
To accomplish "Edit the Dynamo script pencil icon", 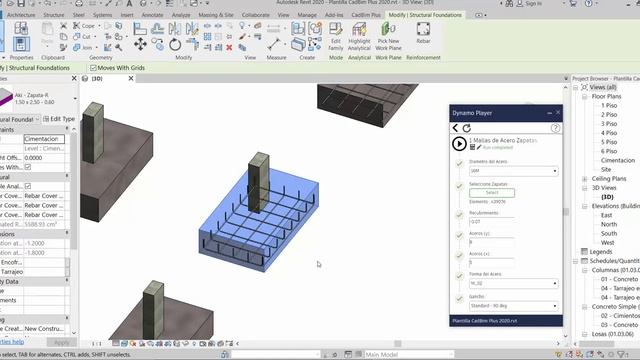I will point(479,147).
